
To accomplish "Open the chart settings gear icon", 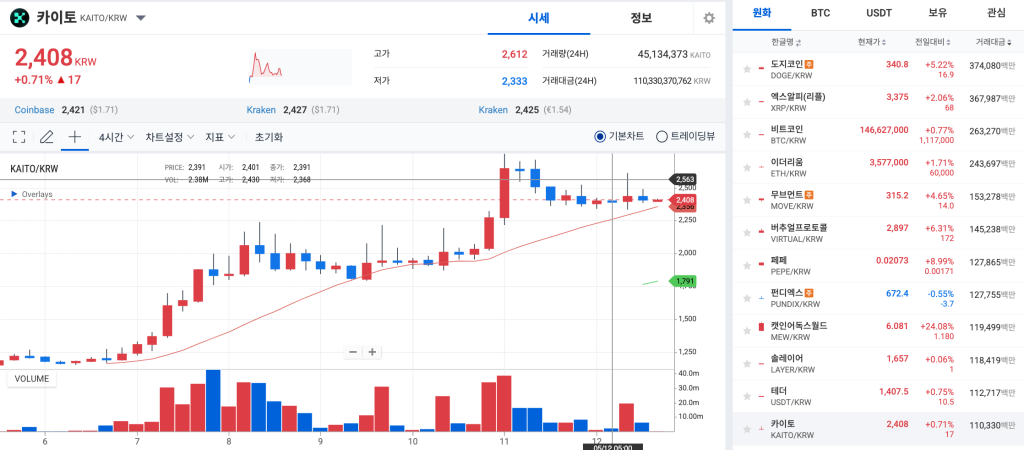I will pyautogui.click(x=709, y=18).
